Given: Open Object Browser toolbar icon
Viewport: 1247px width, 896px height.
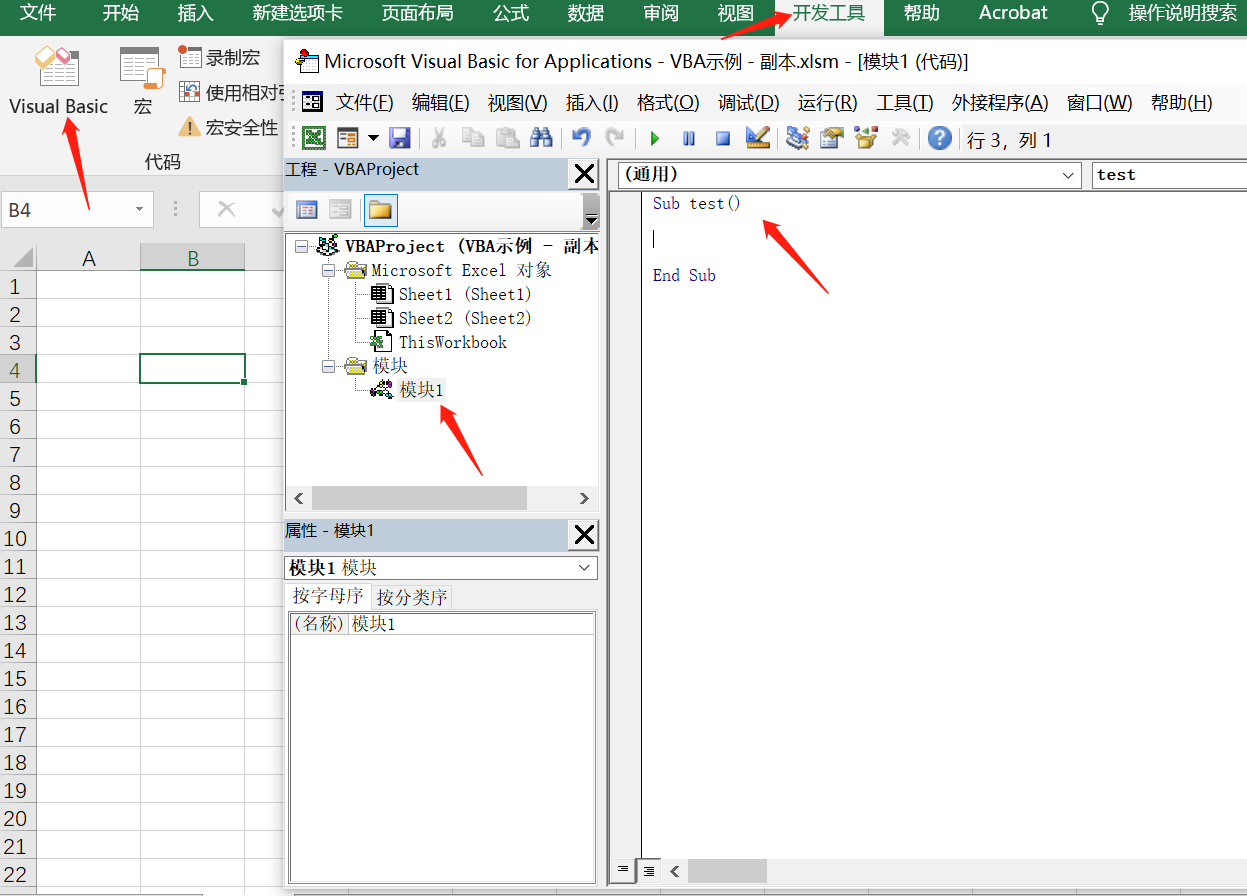Looking at the screenshot, I should coord(866,138).
